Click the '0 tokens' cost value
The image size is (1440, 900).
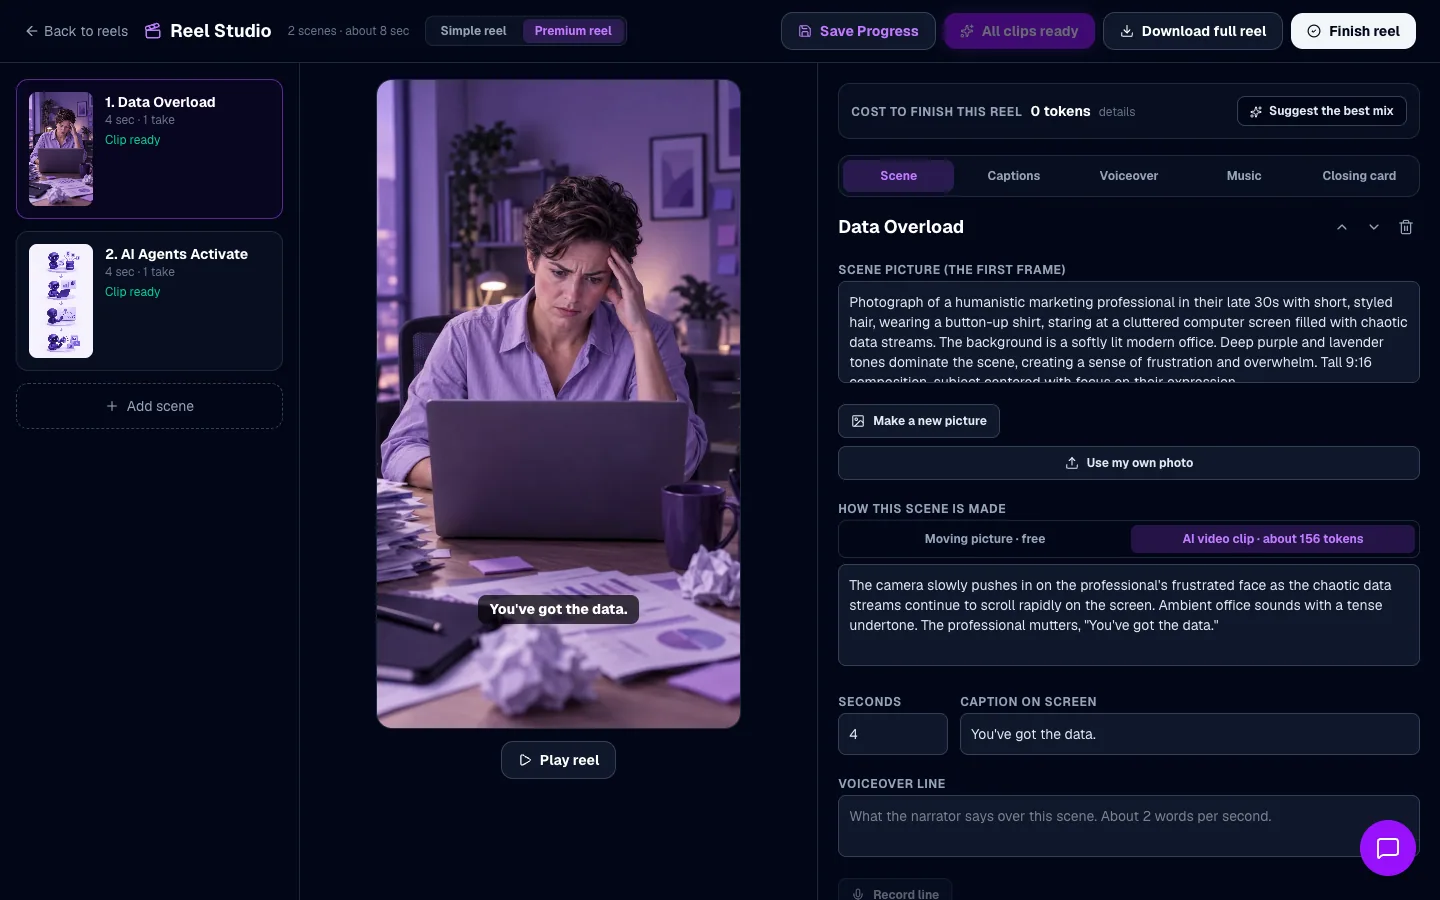coord(1060,111)
